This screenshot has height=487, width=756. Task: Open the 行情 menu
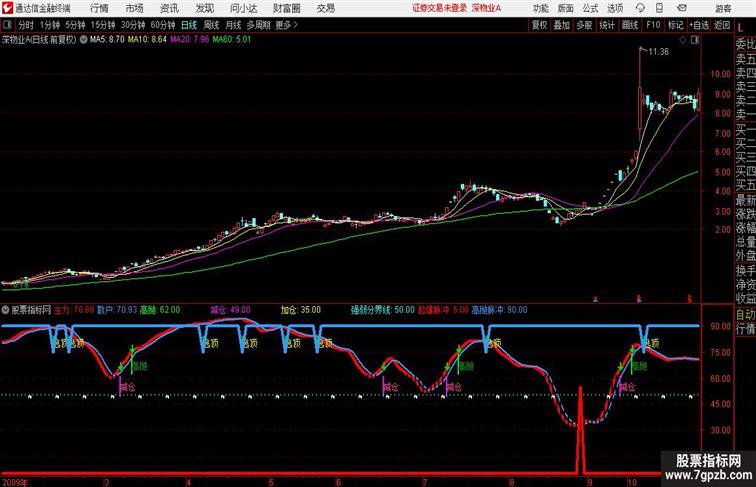pos(100,8)
